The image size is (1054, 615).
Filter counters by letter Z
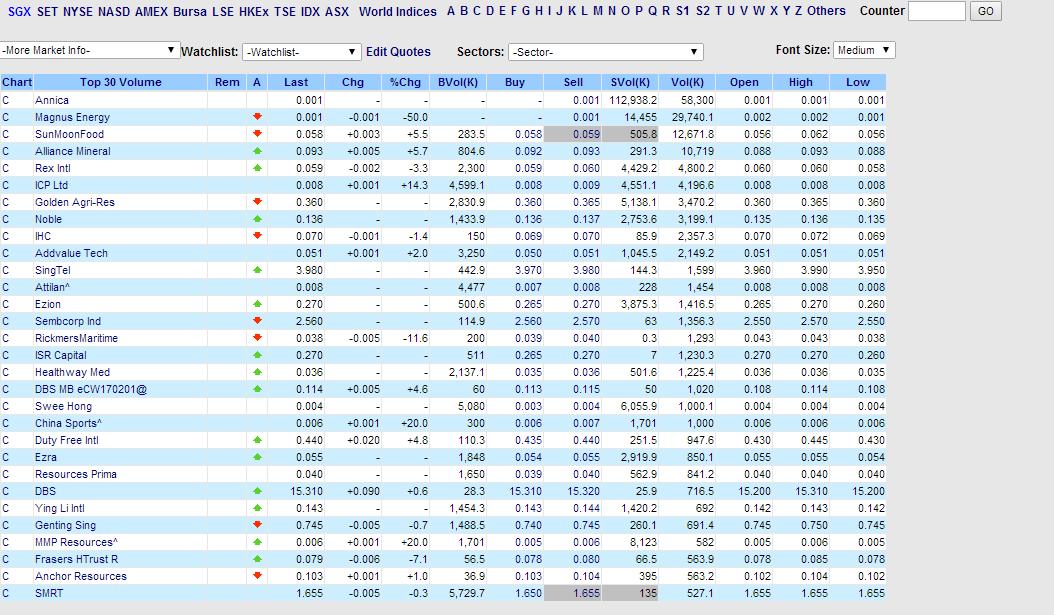click(x=799, y=11)
